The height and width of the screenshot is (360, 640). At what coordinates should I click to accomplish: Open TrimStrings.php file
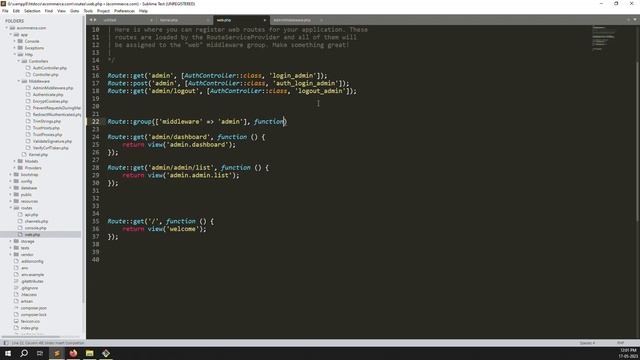(47, 121)
